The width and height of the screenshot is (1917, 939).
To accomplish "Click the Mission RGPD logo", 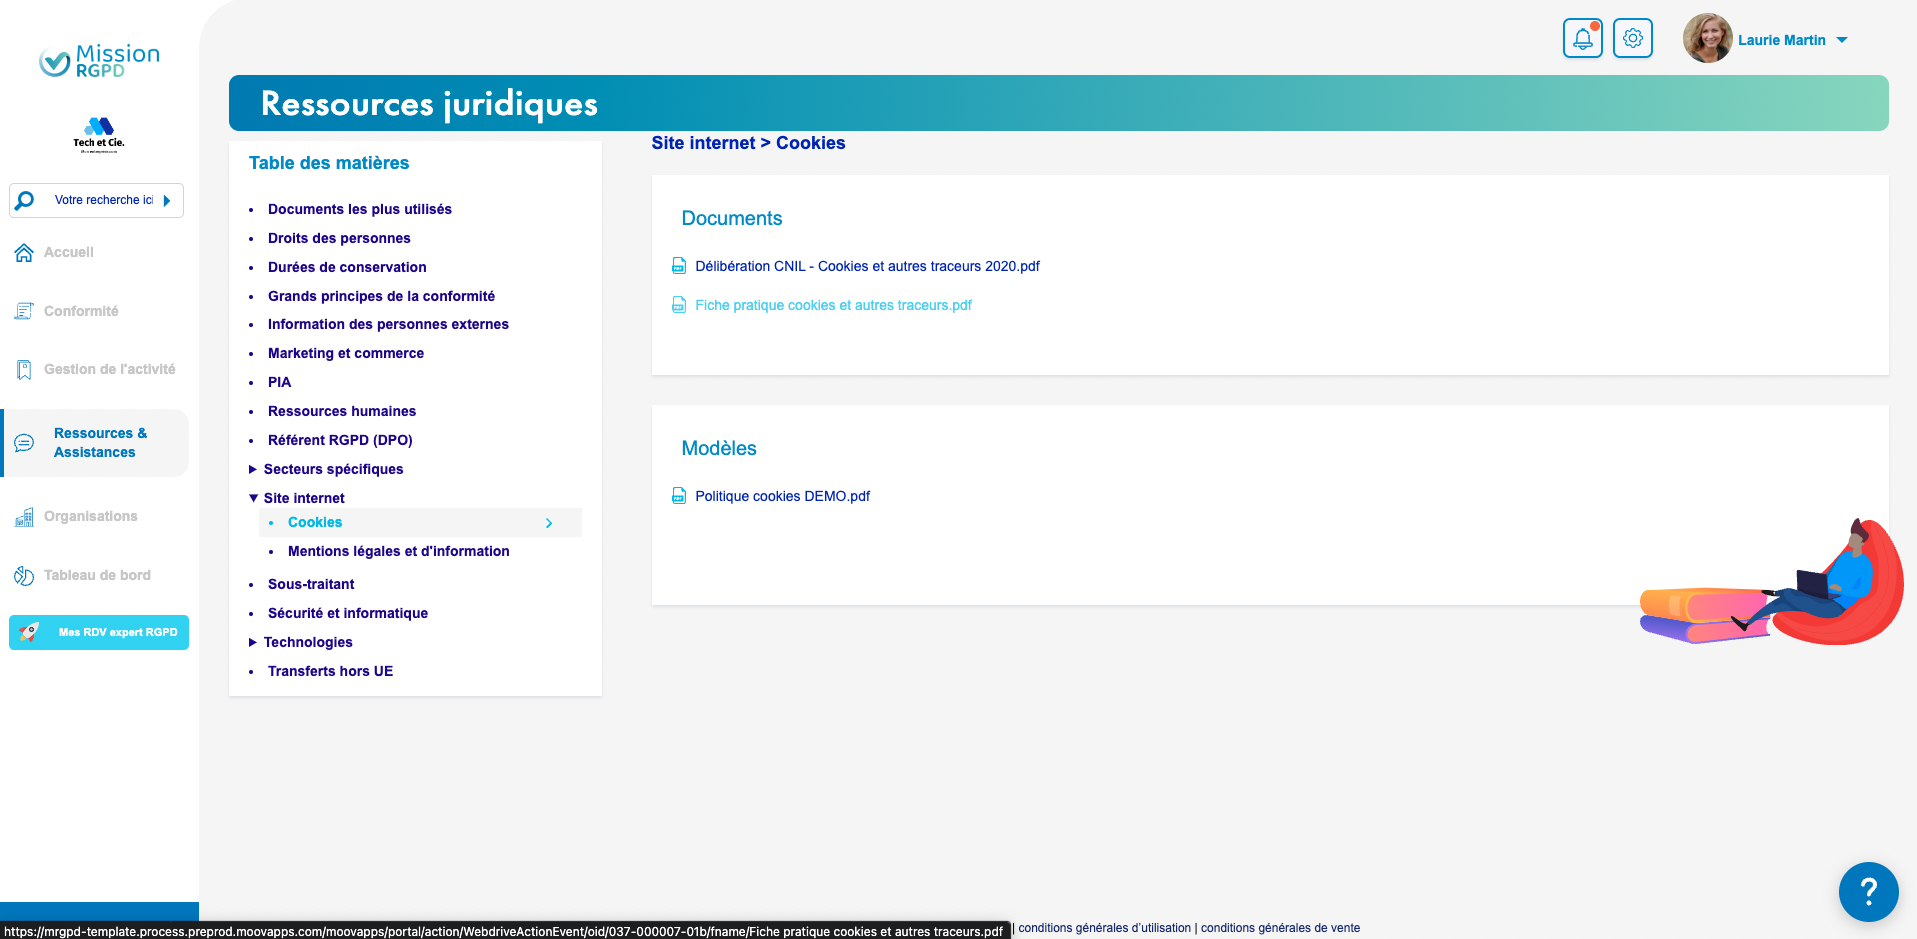I will click(99, 61).
